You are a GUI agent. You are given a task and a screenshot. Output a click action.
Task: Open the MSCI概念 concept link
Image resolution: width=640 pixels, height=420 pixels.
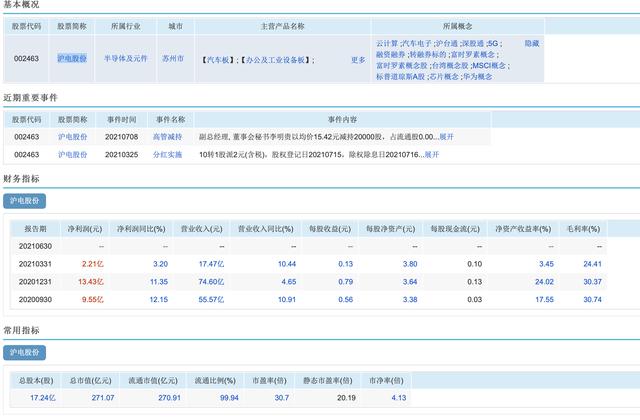489,65
